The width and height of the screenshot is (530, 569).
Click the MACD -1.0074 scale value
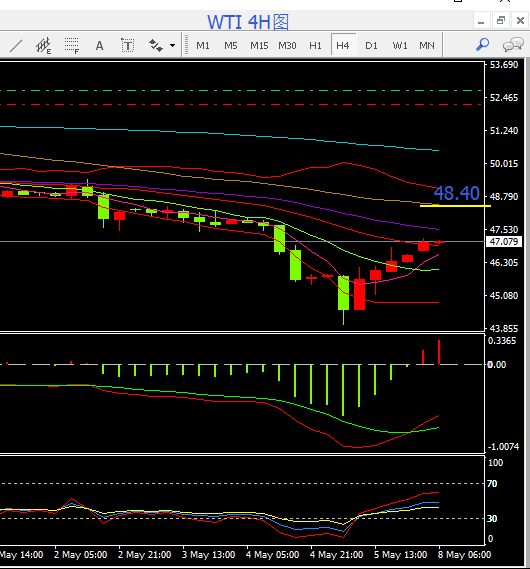[x=503, y=447]
